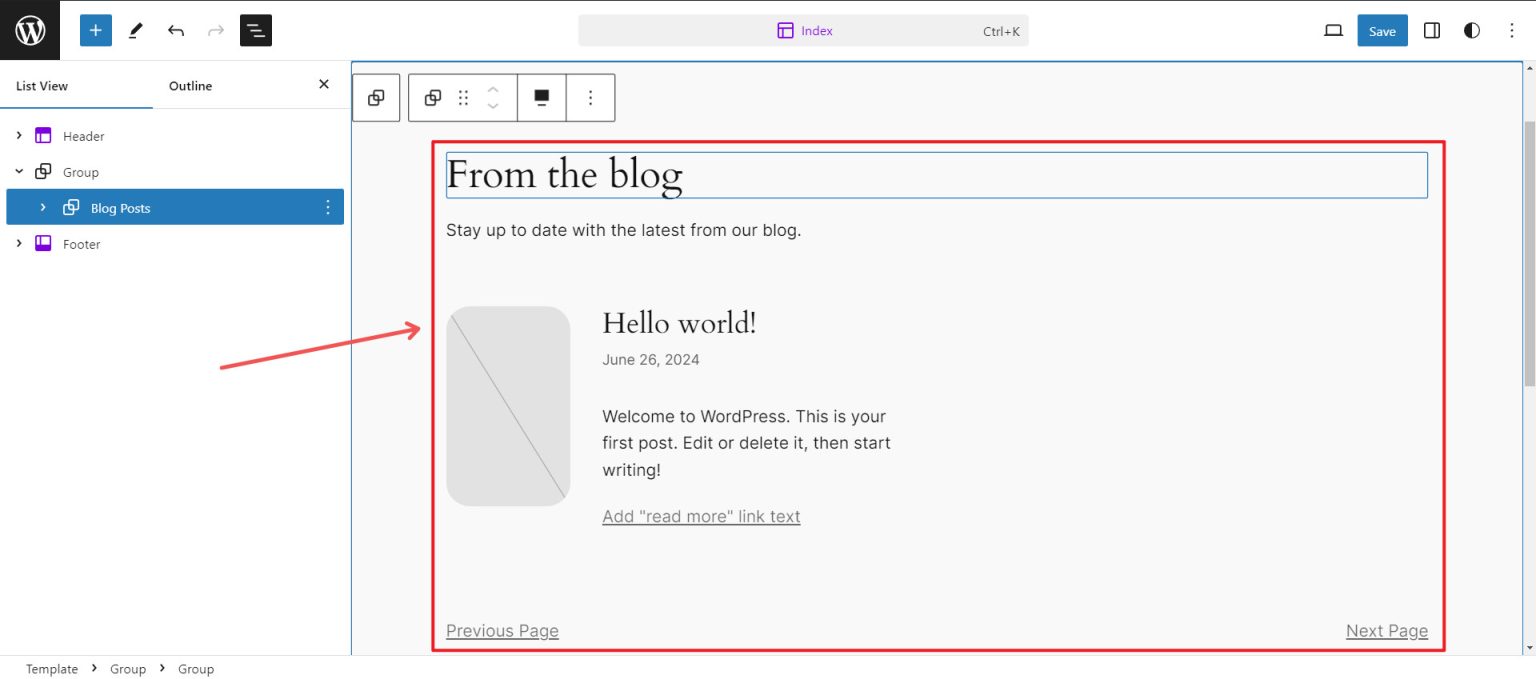Click the Next Page pagination link

pos(1387,630)
